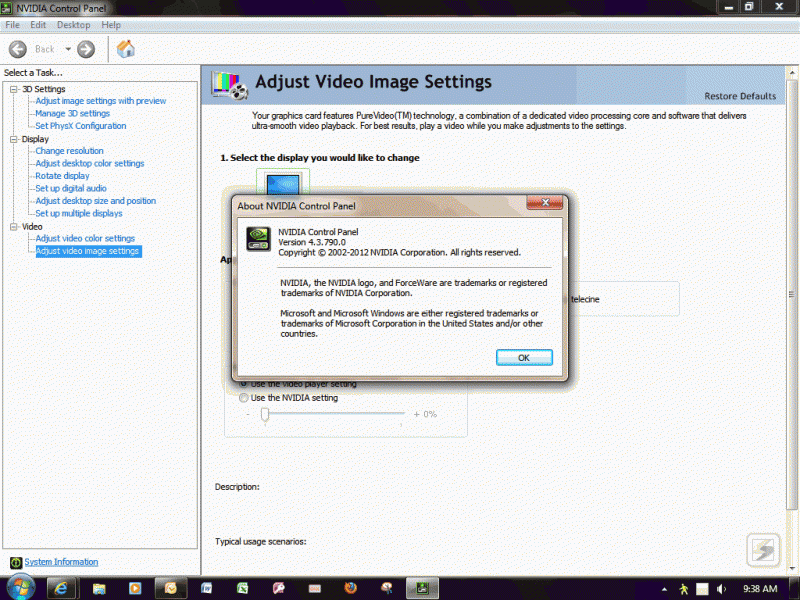Screen dimensions: 800x600
Task: Go back with the Back arrow button
Action: 18,49
